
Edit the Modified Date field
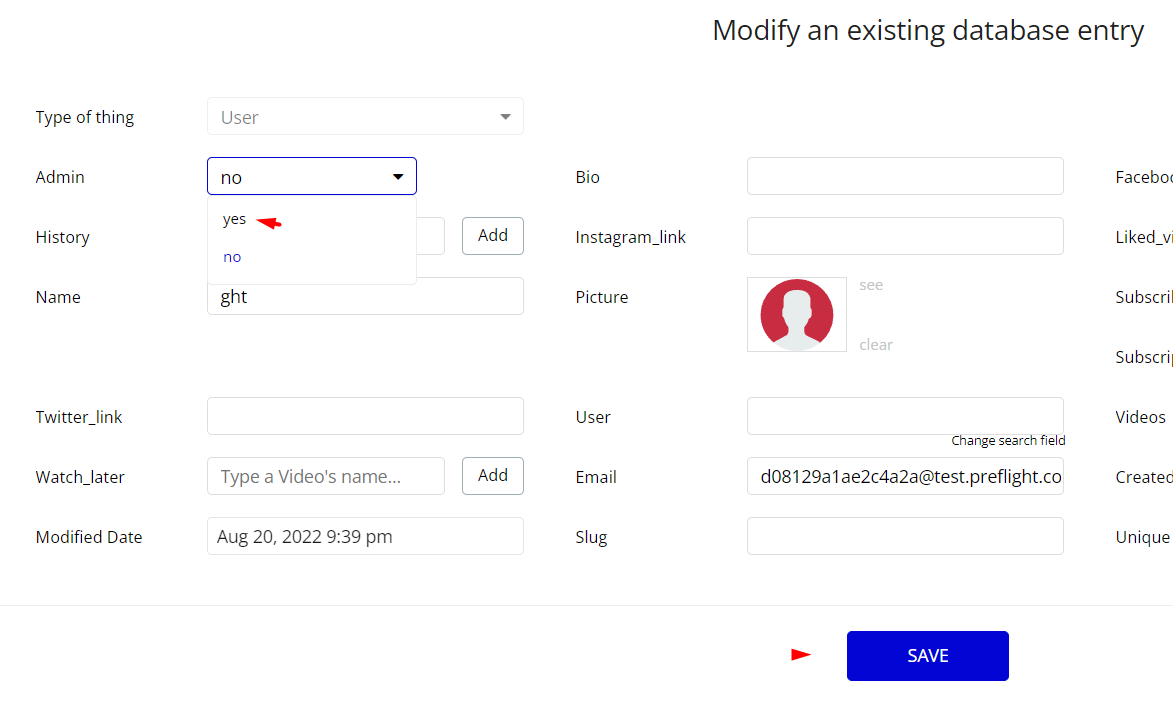(365, 536)
